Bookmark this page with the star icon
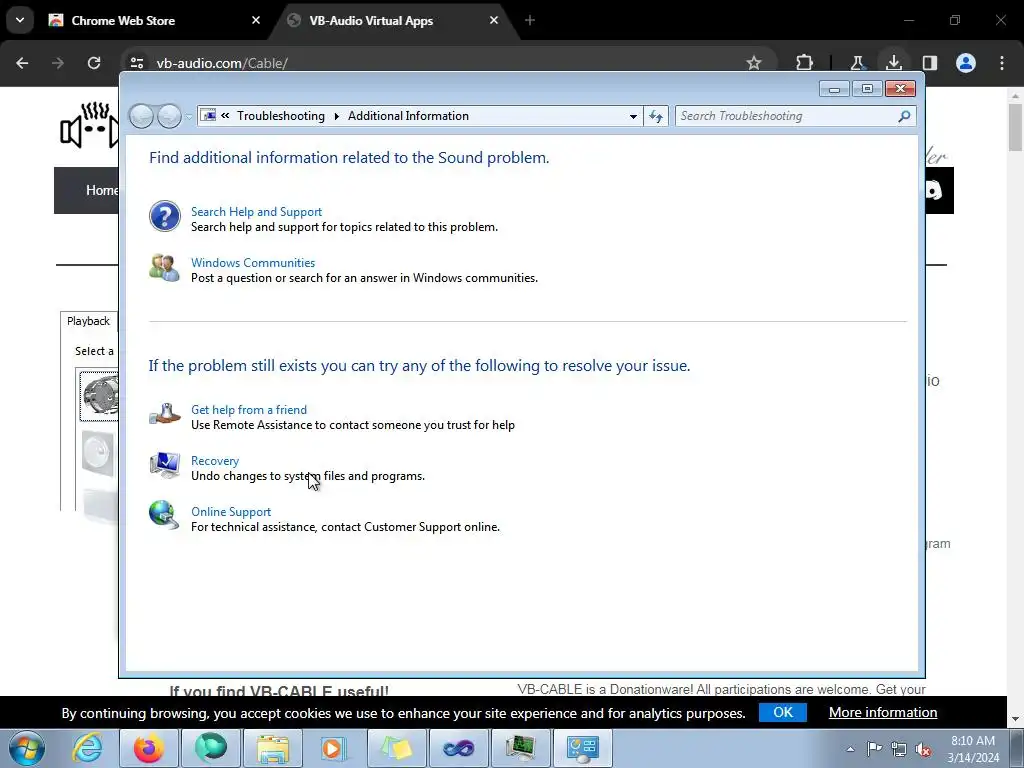The width and height of the screenshot is (1024, 768). point(754,63)
